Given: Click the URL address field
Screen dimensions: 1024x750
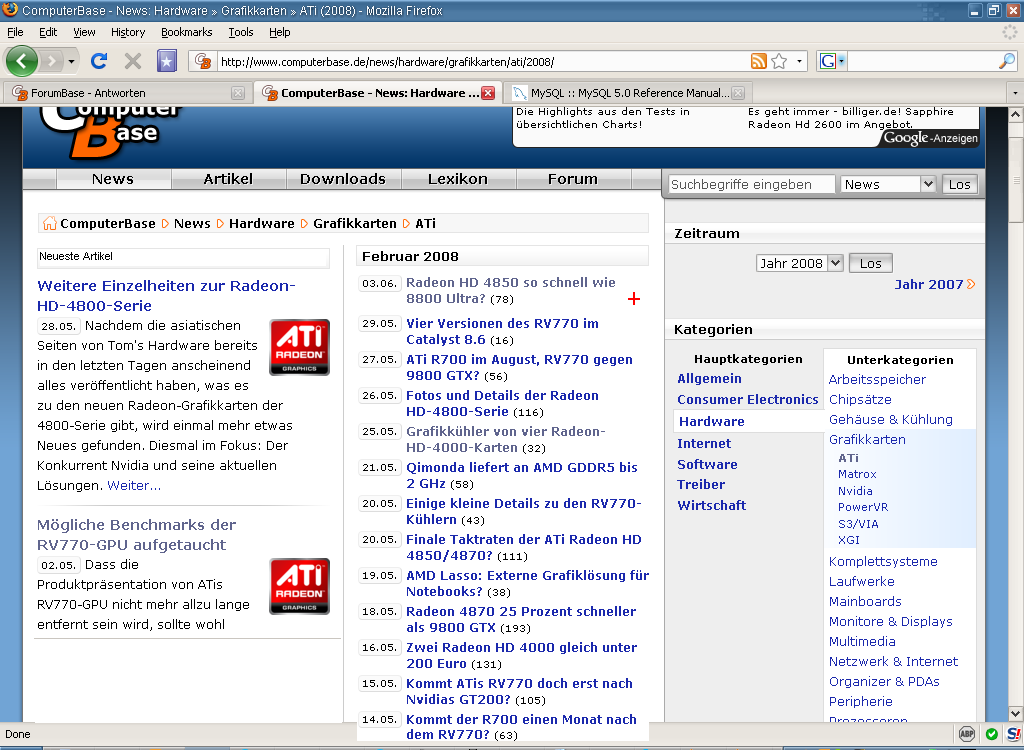Looking at the screenshot, I should [483, 62].
